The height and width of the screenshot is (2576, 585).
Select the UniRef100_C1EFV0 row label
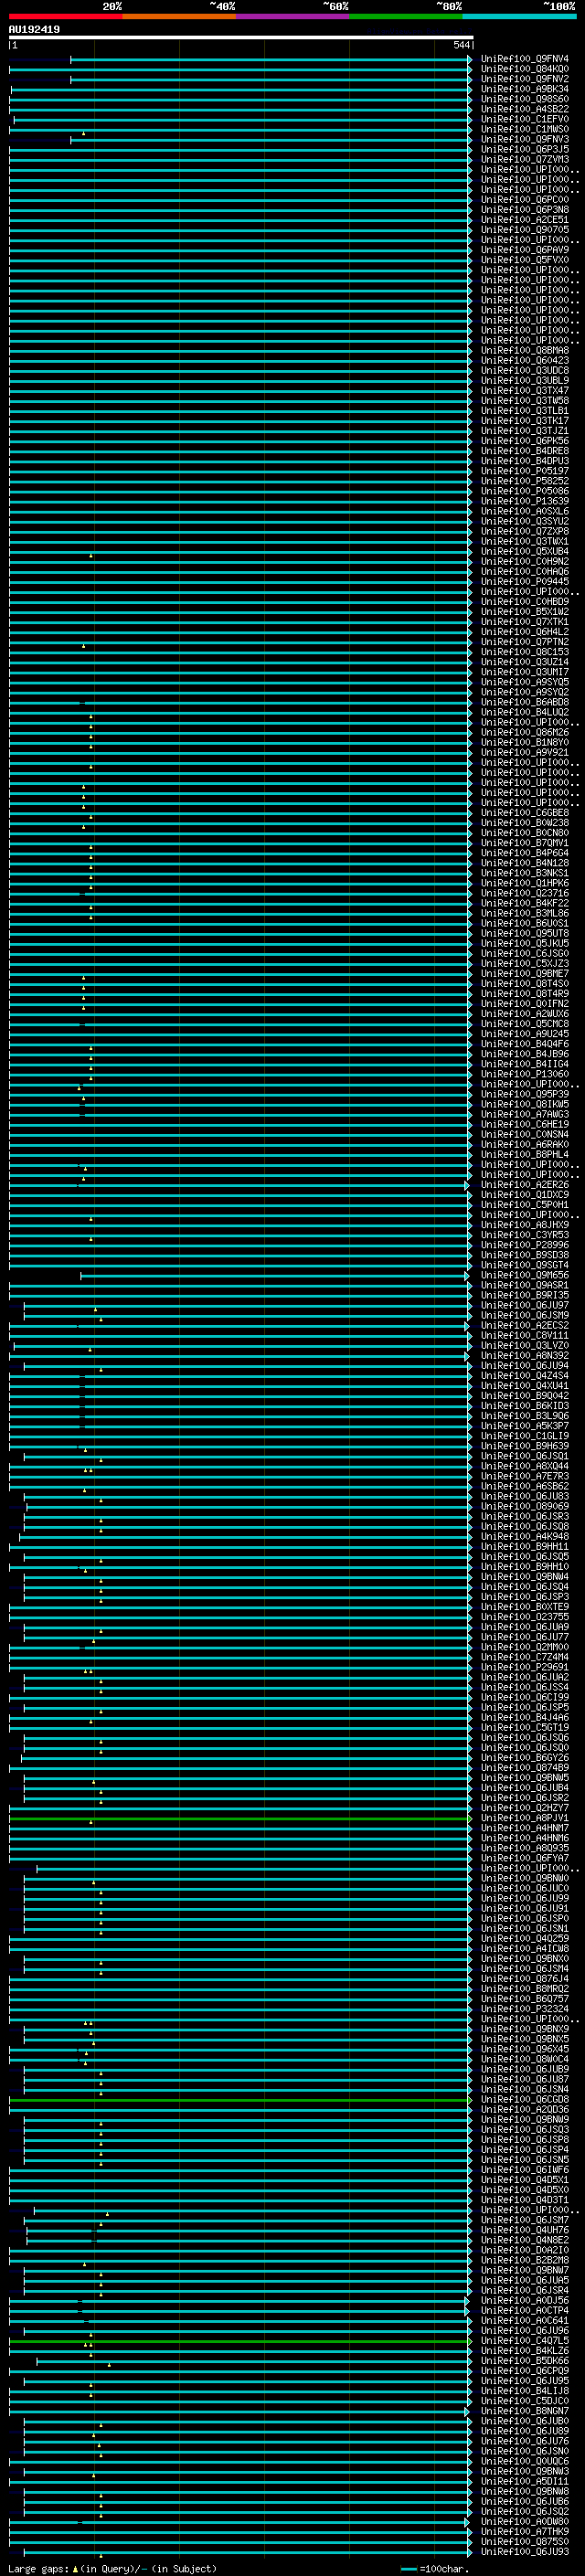[525, 119]
